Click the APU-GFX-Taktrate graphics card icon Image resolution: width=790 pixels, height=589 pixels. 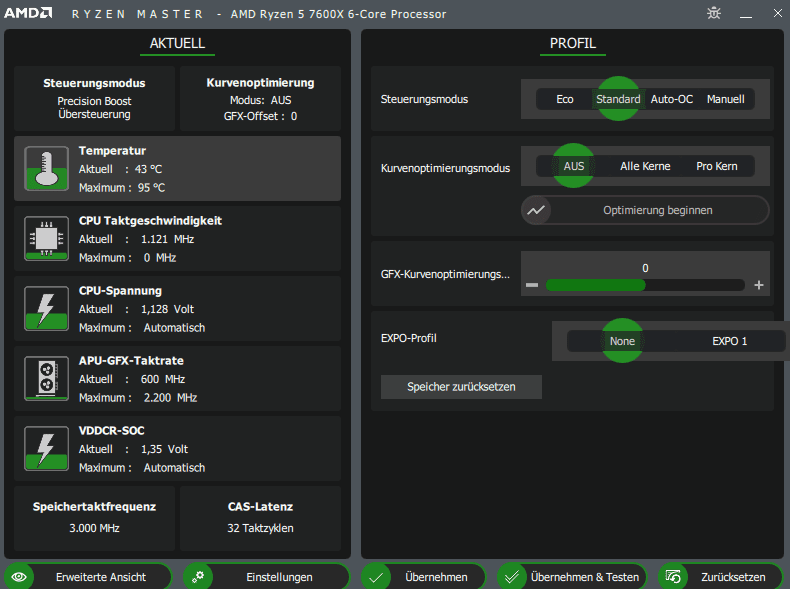[x=46, y=378]
